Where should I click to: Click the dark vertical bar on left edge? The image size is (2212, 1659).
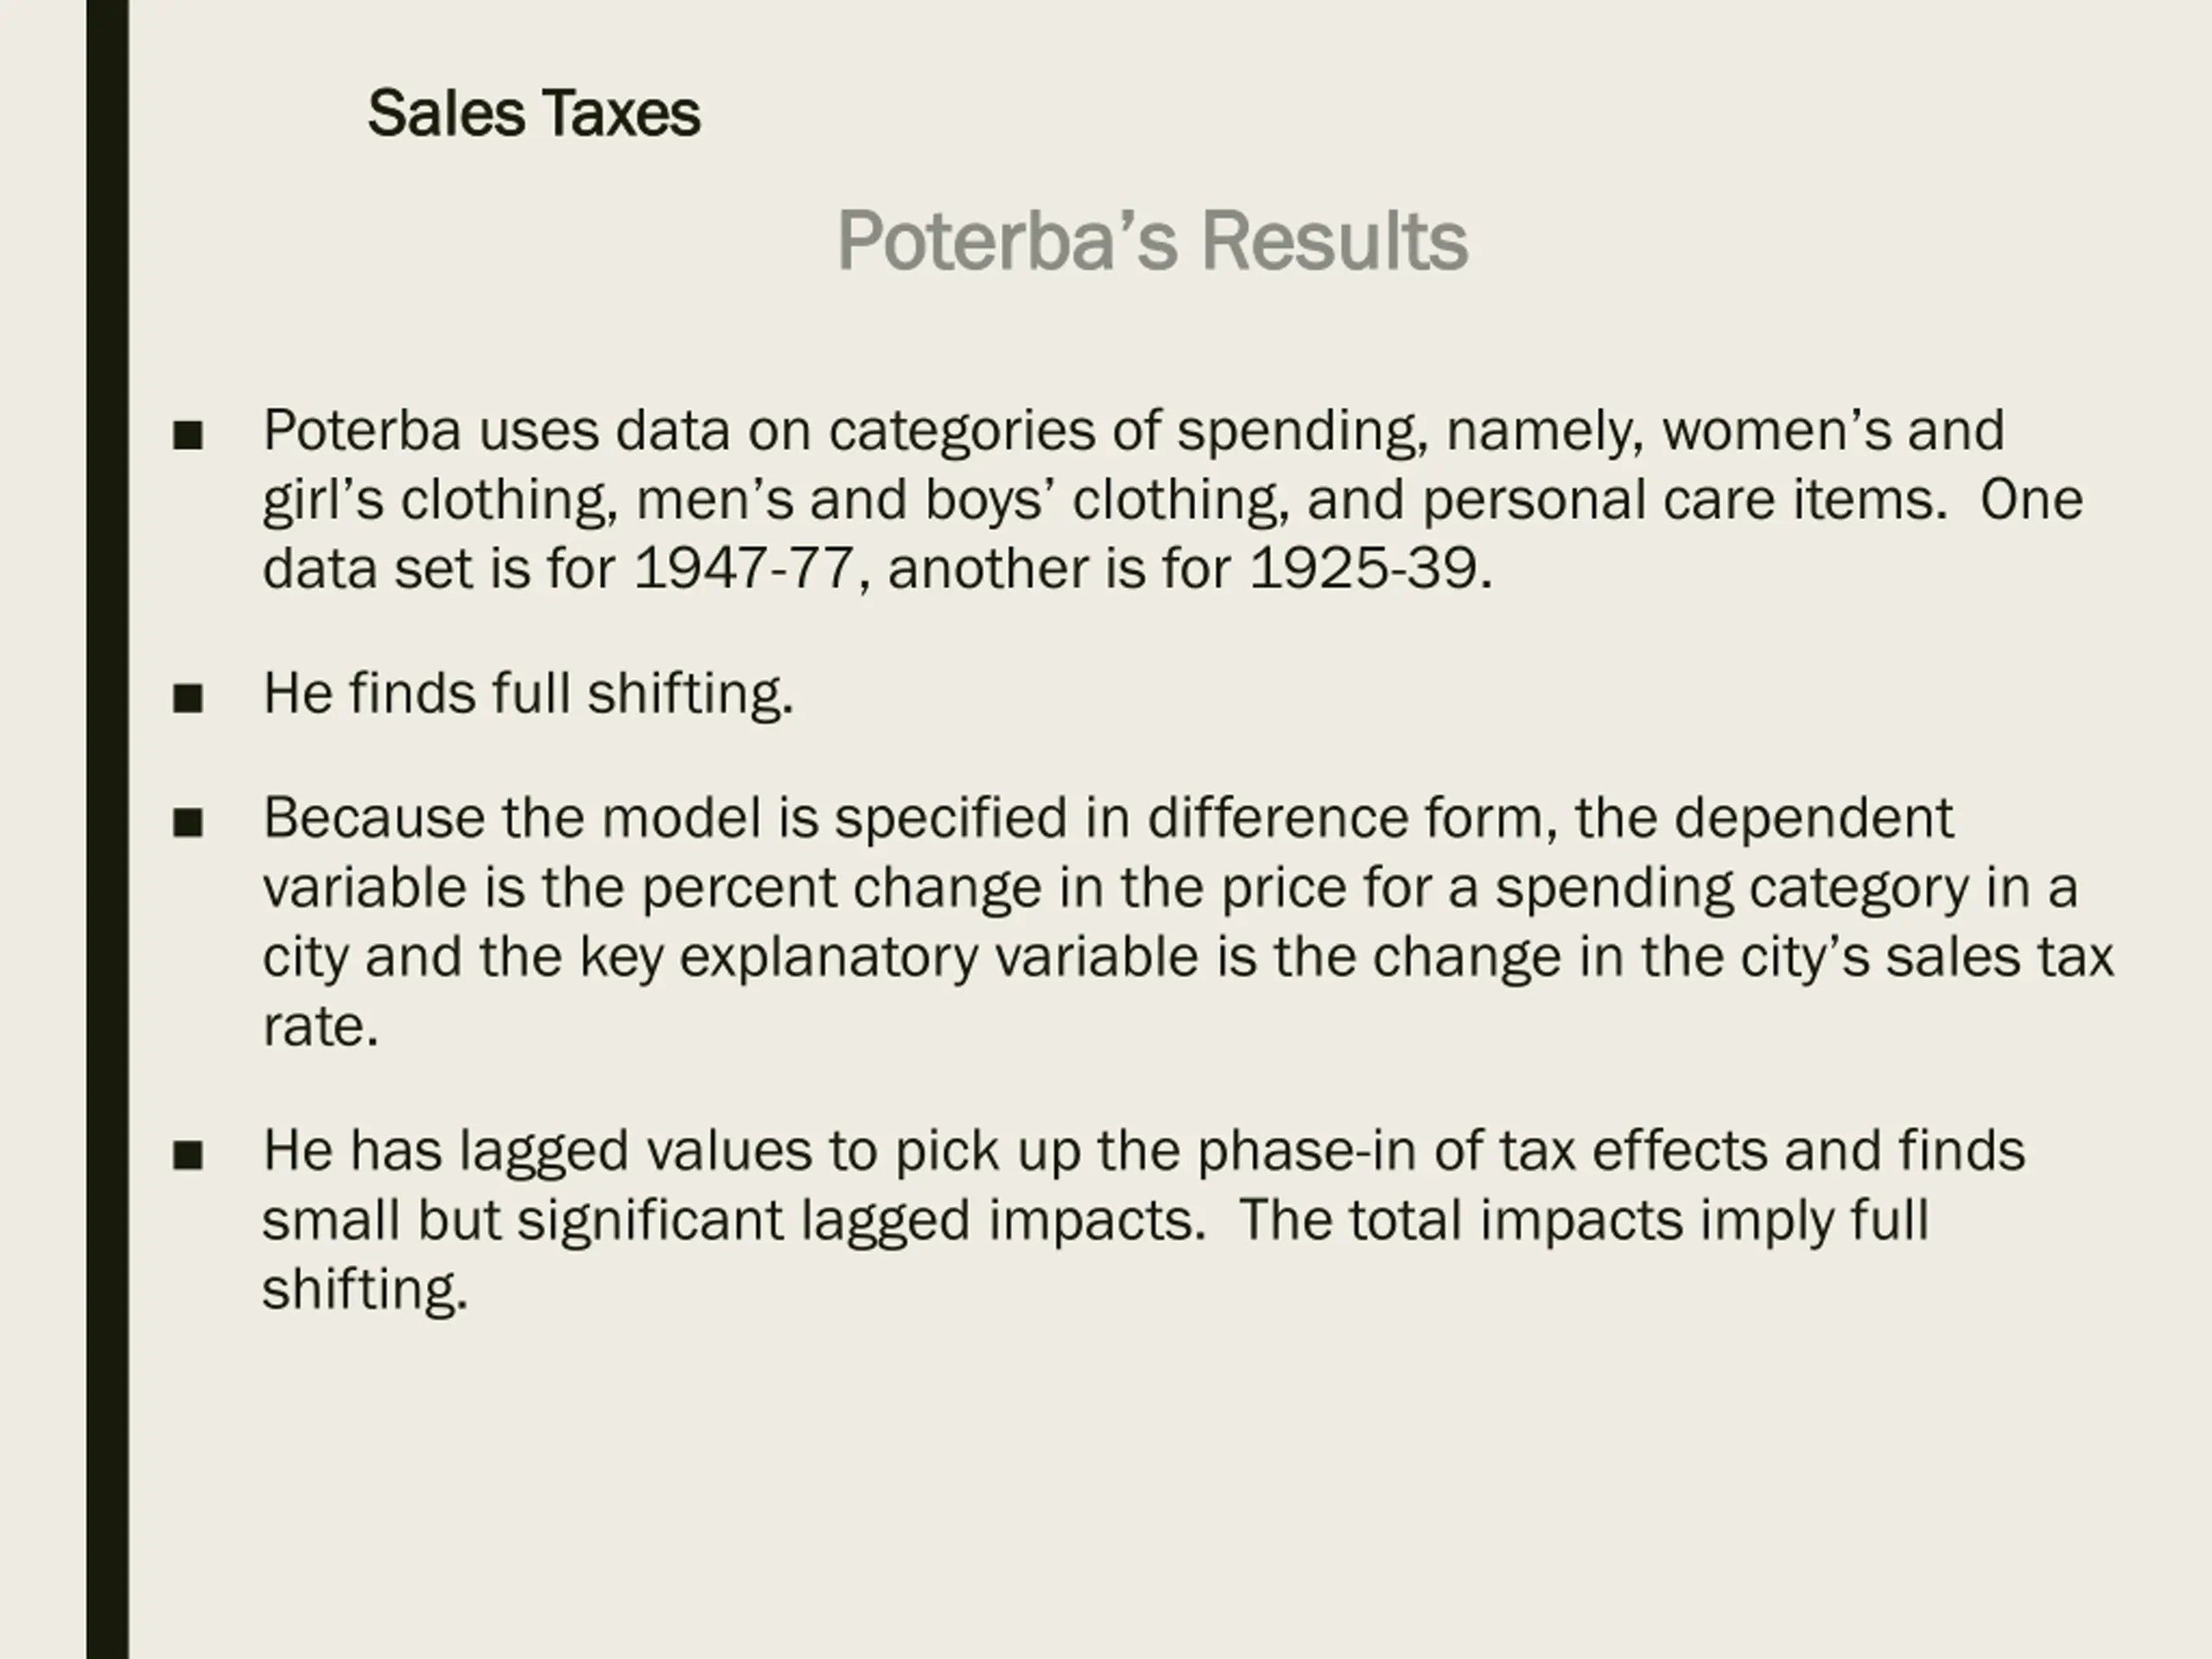(108, 829)
